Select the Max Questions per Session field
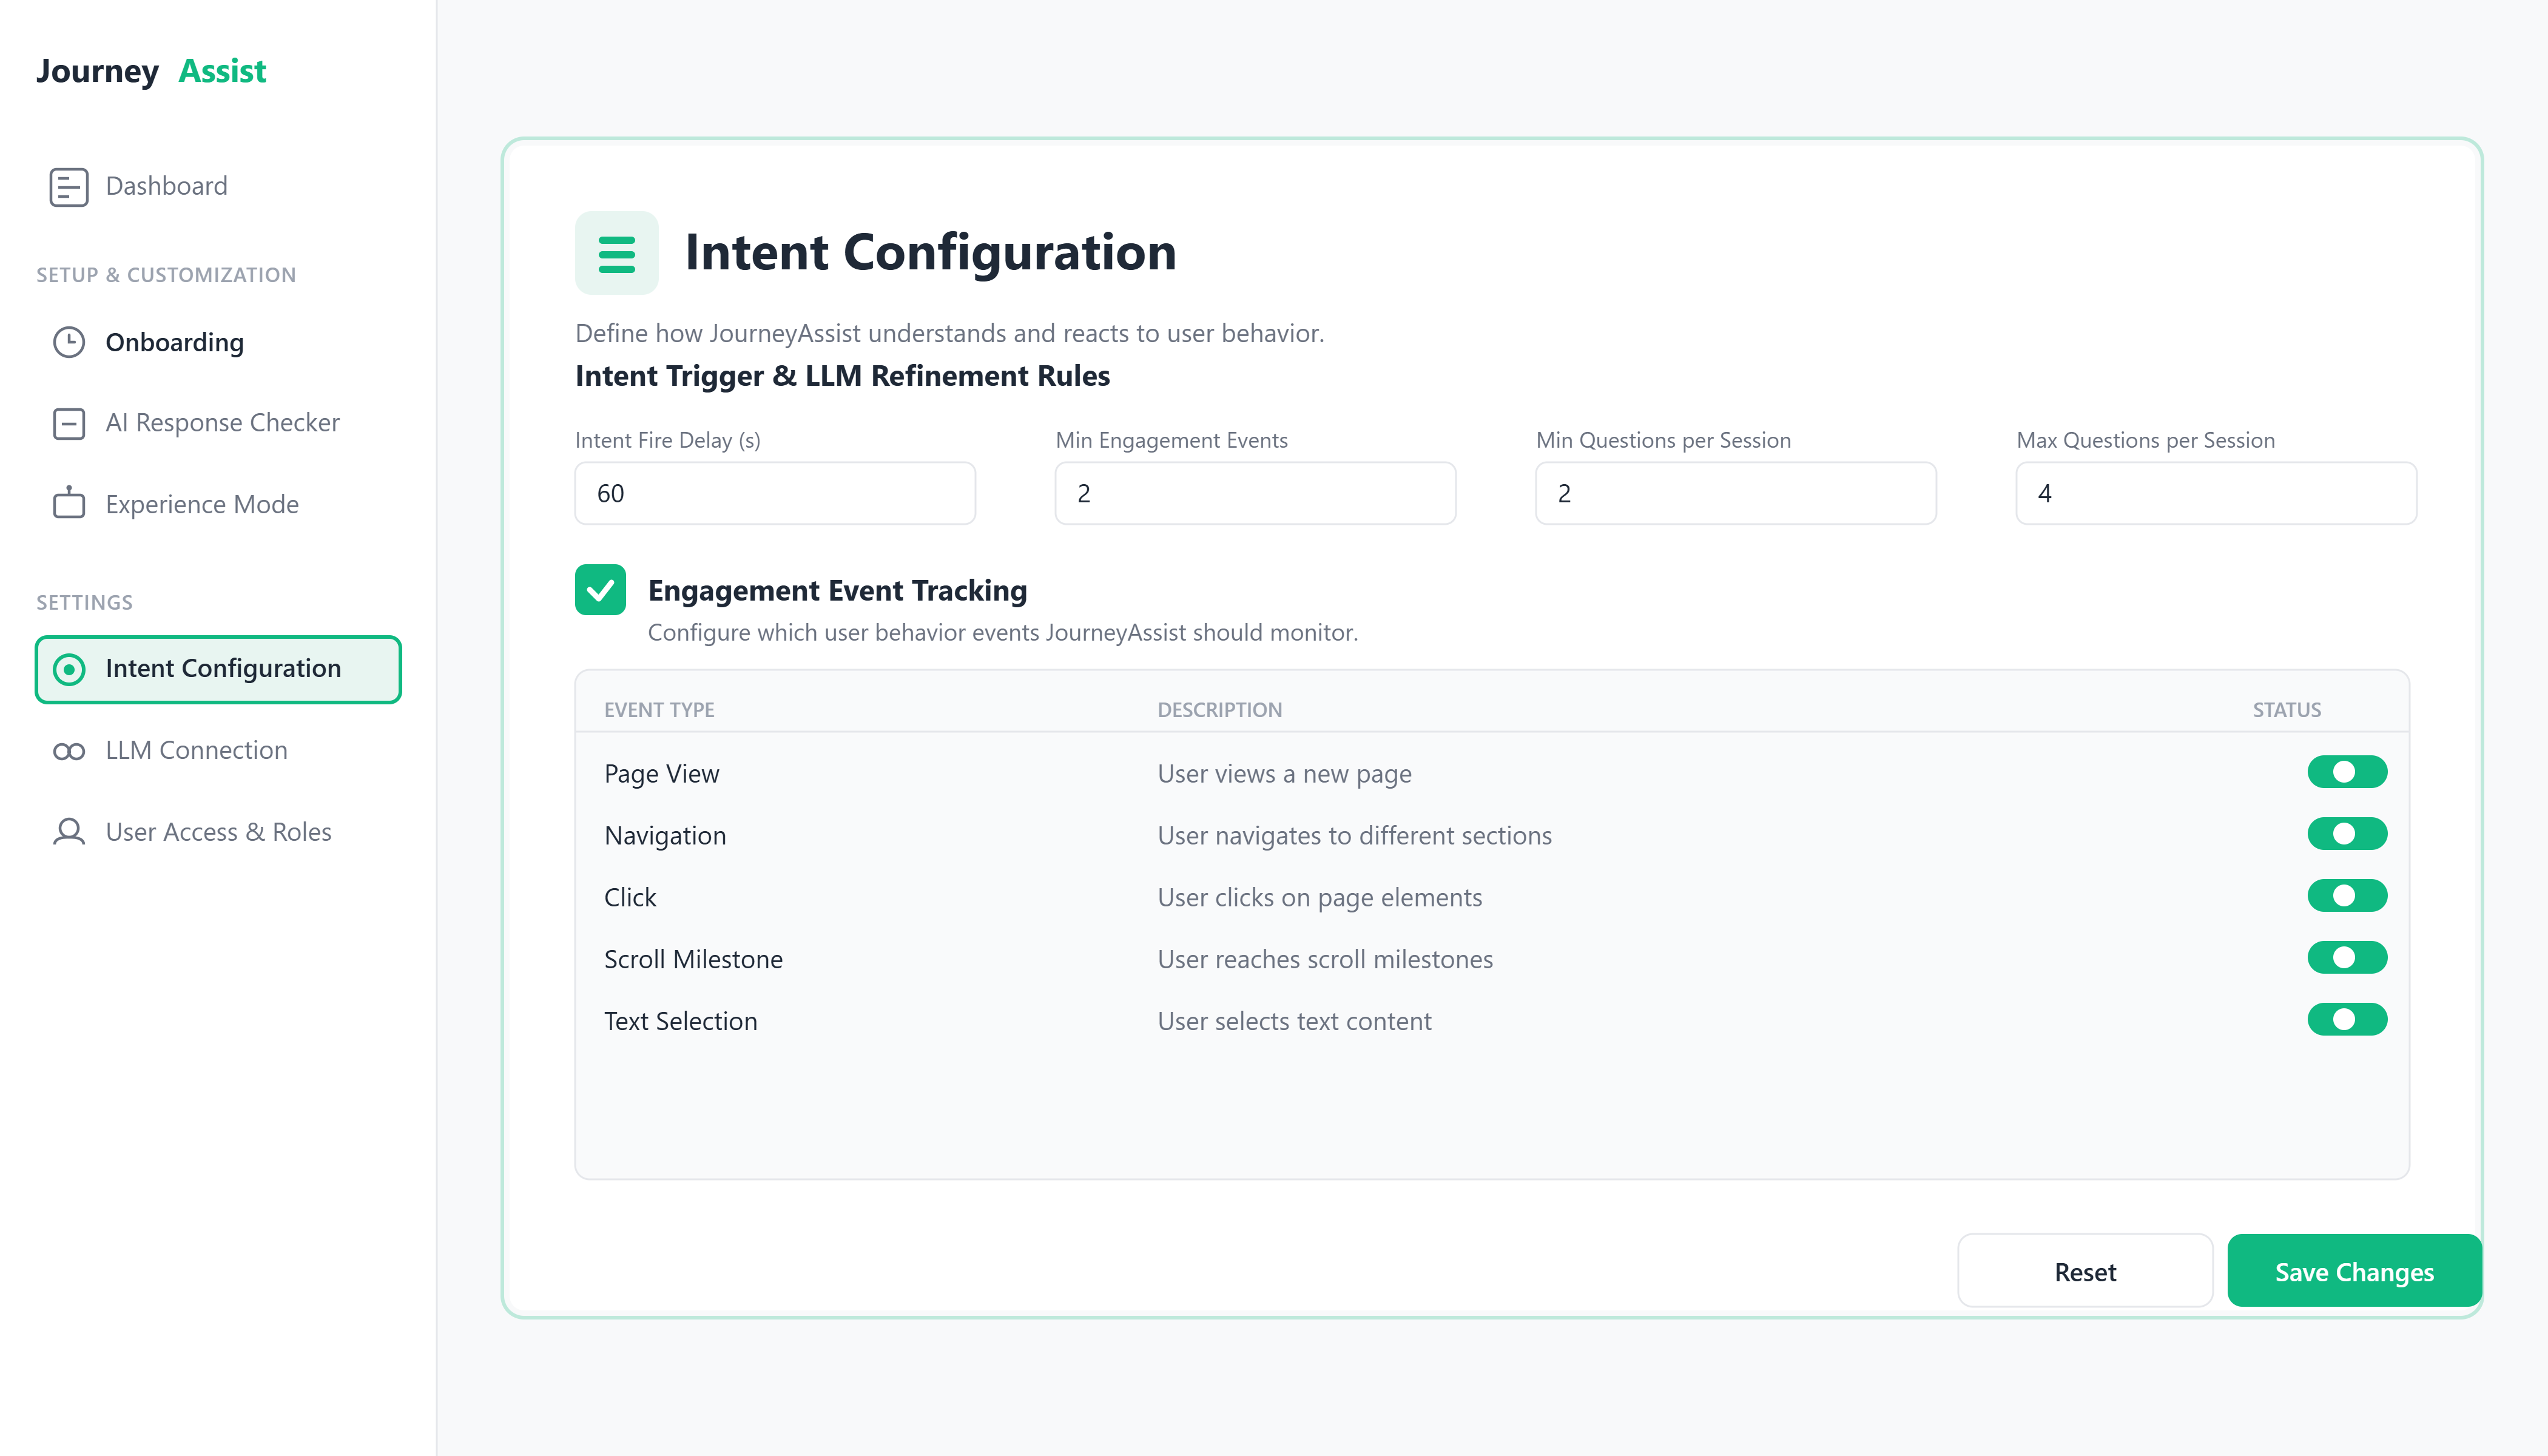 2216,493
